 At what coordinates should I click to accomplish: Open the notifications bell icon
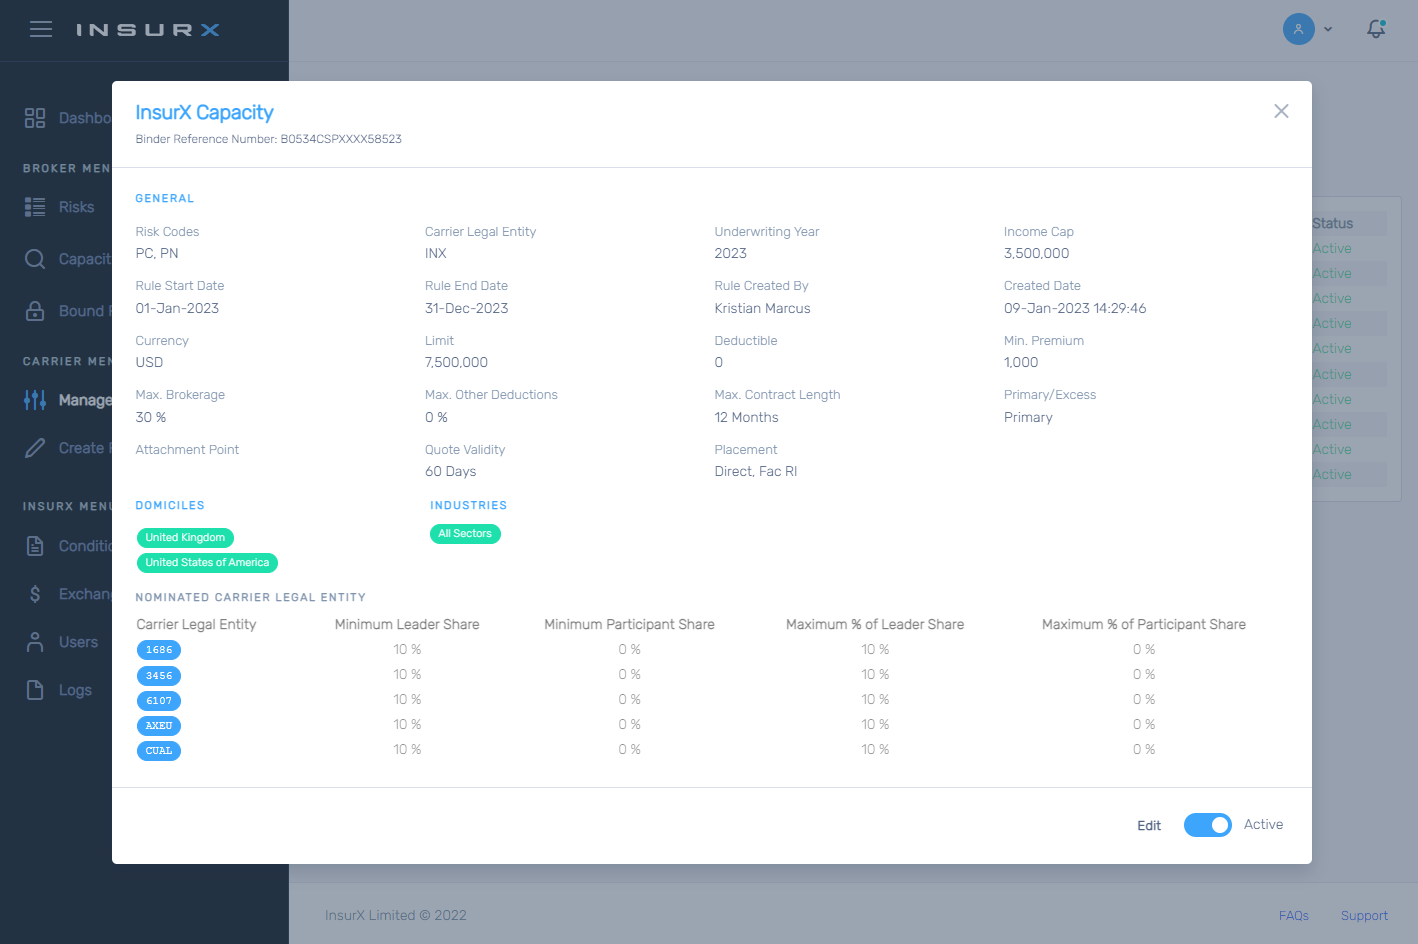(x=1376, y=29)
